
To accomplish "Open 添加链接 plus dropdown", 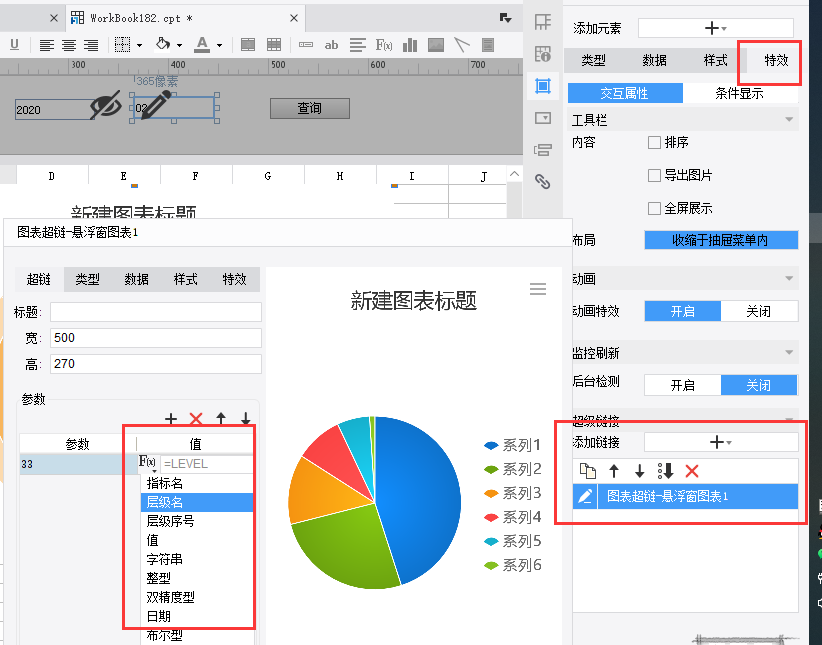I will point(721,442).
